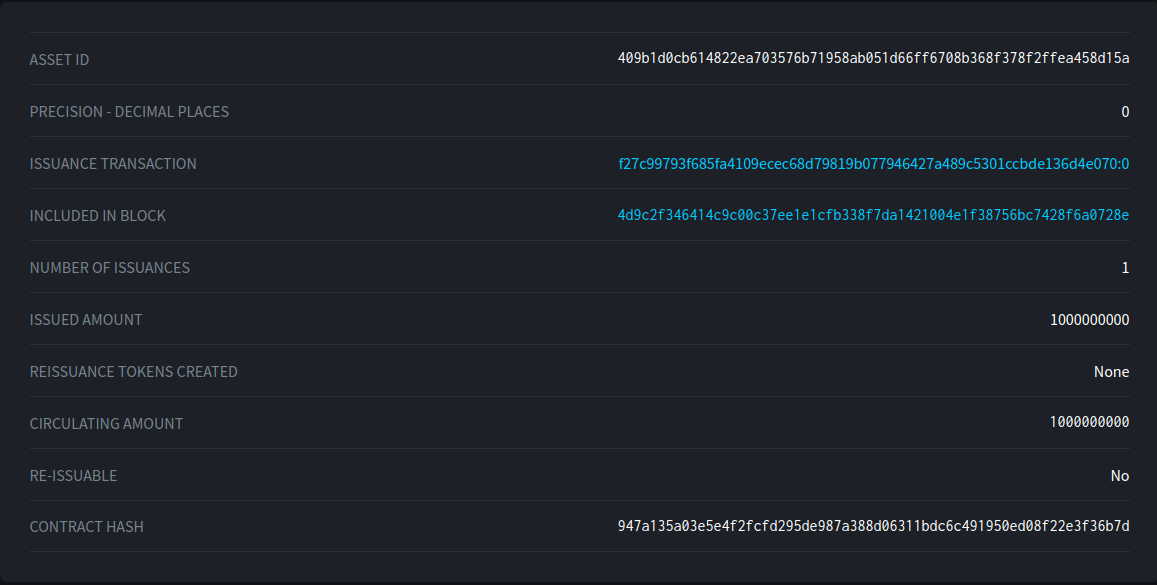Click the NUMBER OF ISSUANCES label
The width and height of the screenshot is (1157, 585).
pyautogui.click(x=110, y=268)
